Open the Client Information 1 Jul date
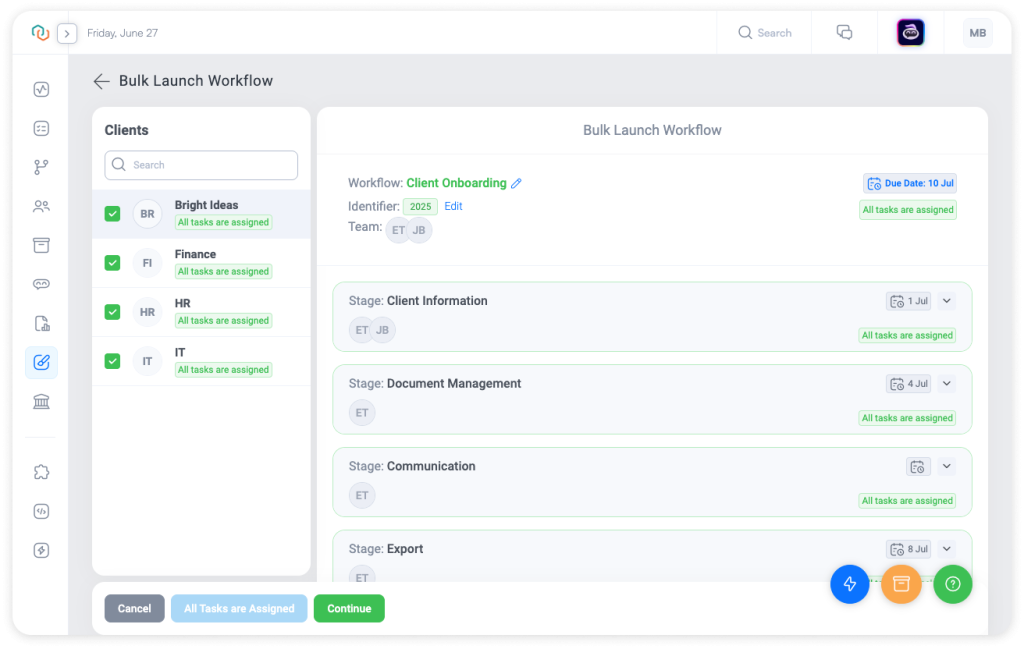 coord(908,301)
